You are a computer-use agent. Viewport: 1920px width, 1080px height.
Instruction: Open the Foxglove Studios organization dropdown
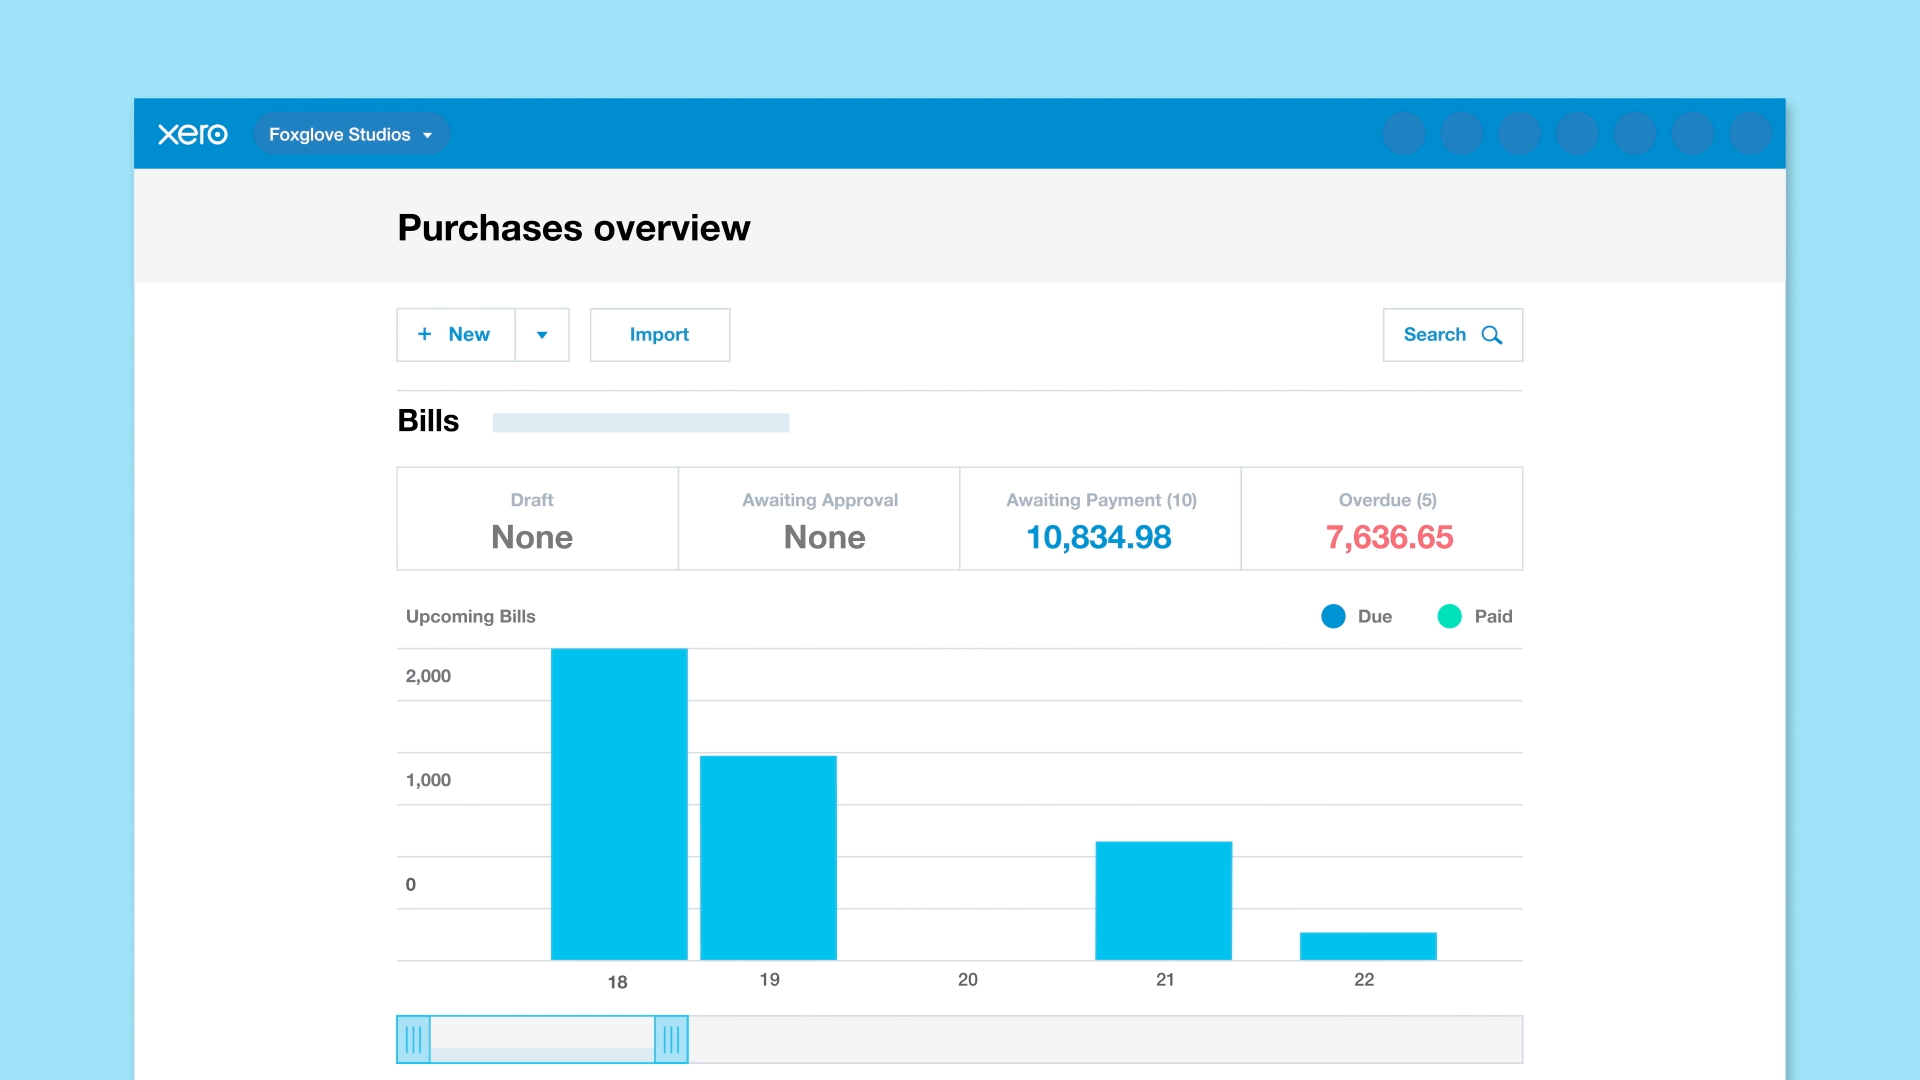click(x=350, y=134)
